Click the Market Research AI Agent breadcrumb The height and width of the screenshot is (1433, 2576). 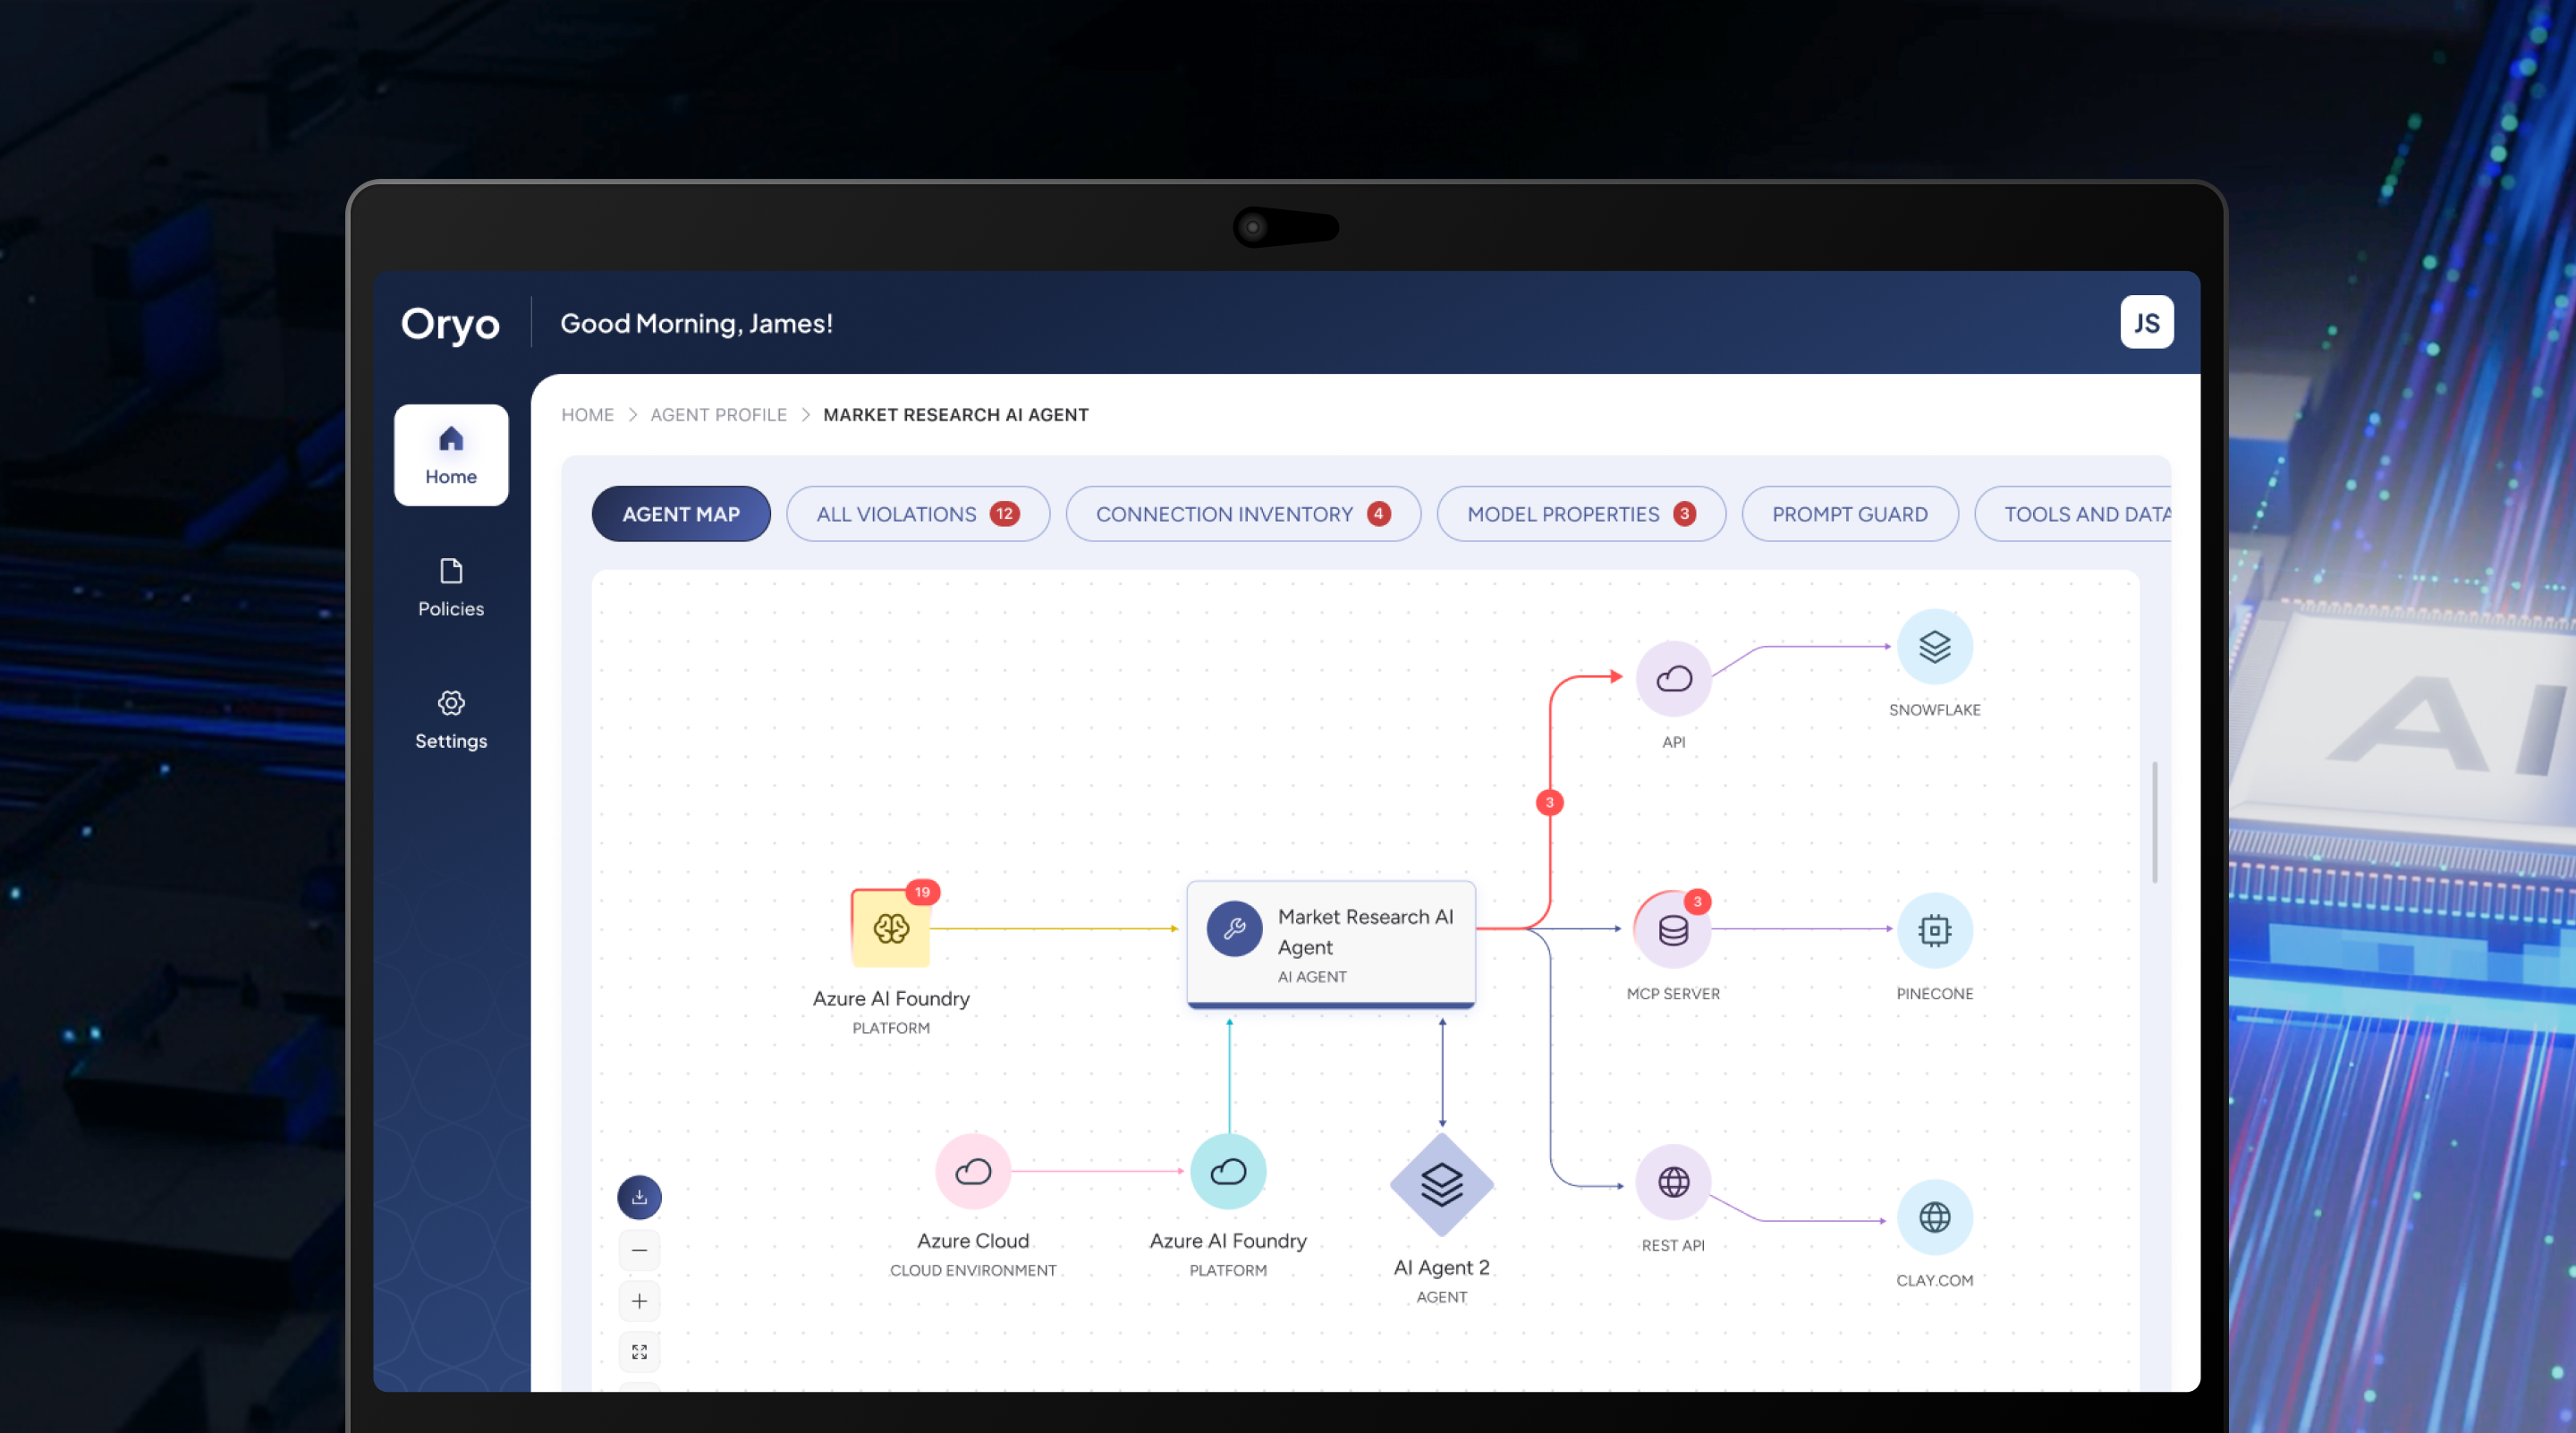point(956,415)
